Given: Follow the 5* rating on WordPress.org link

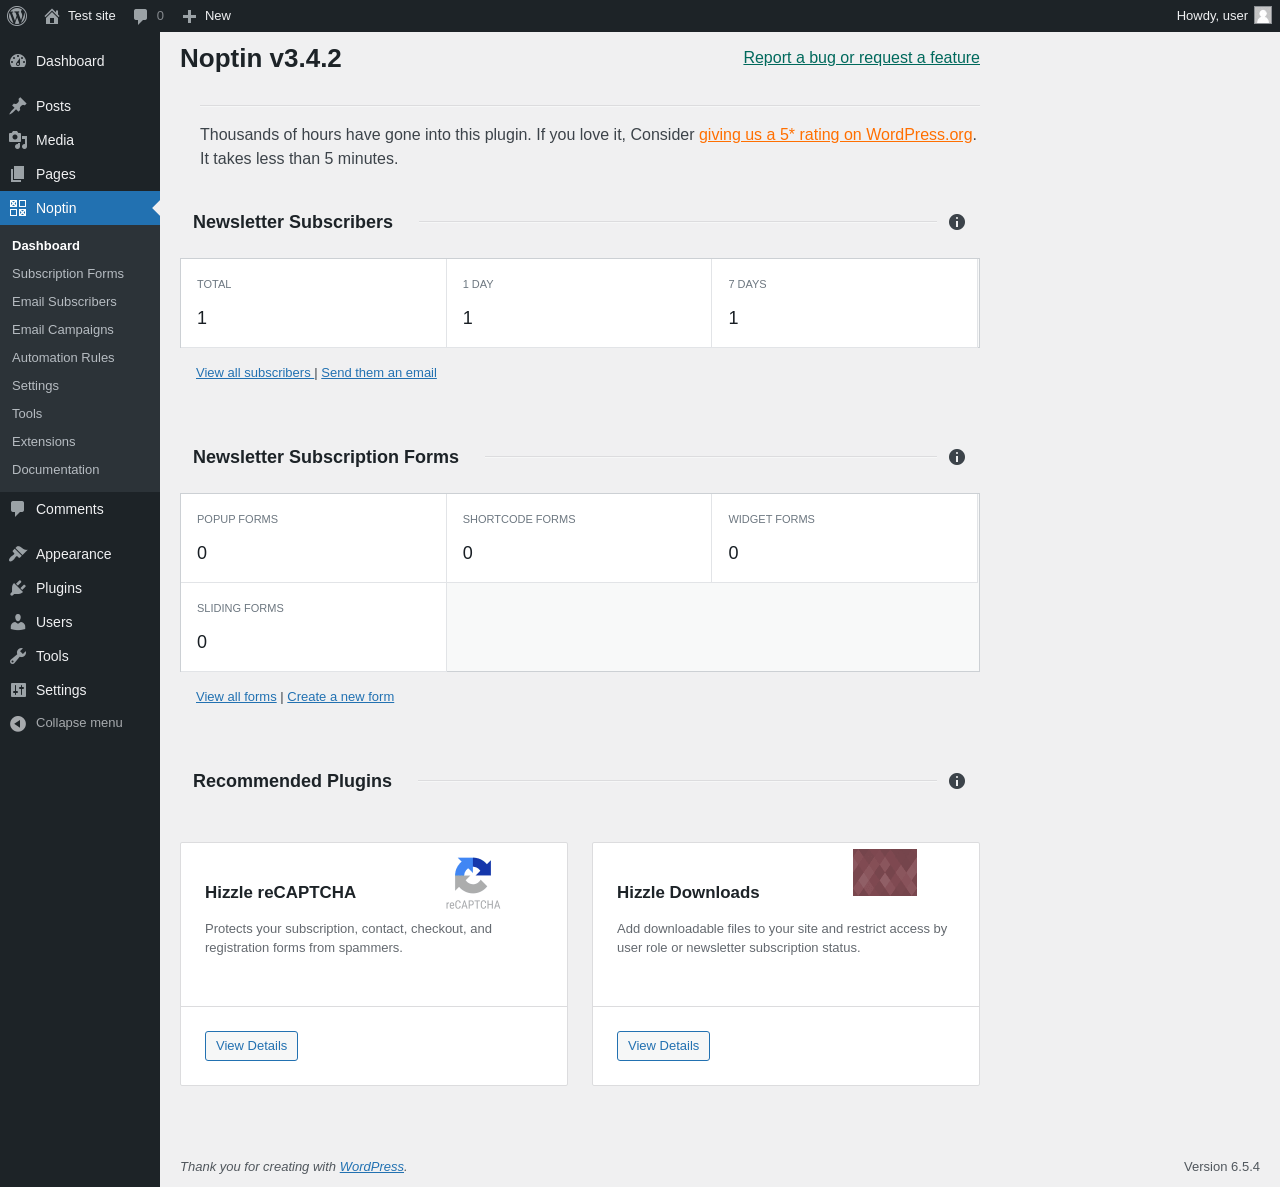Looking at the screenshot, I should click(836, 134).
